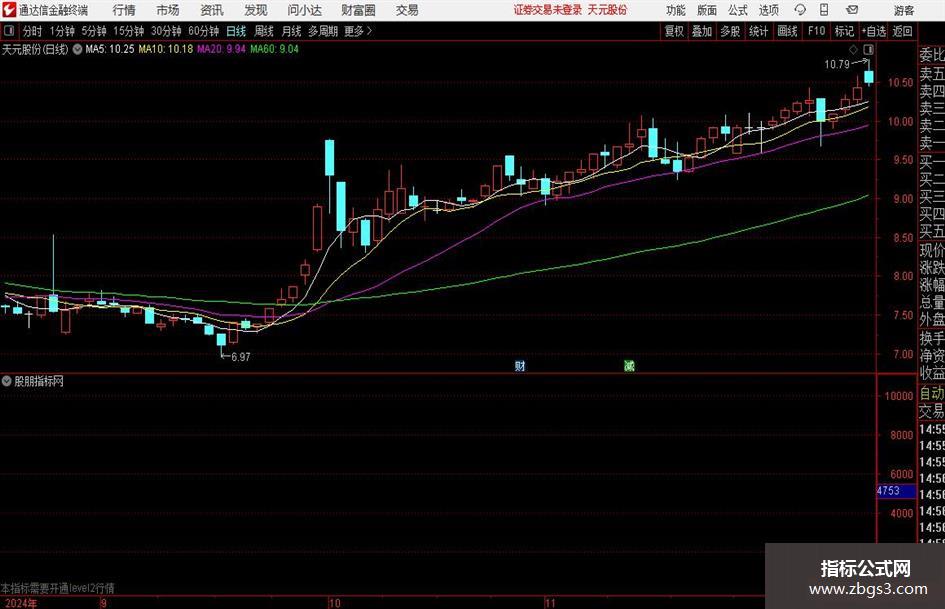Image resolution: width=945 pixels, height=609 pixels.
Task: Click 本指标需要开通level2行情 notice
Action: [x=57, y=588]
